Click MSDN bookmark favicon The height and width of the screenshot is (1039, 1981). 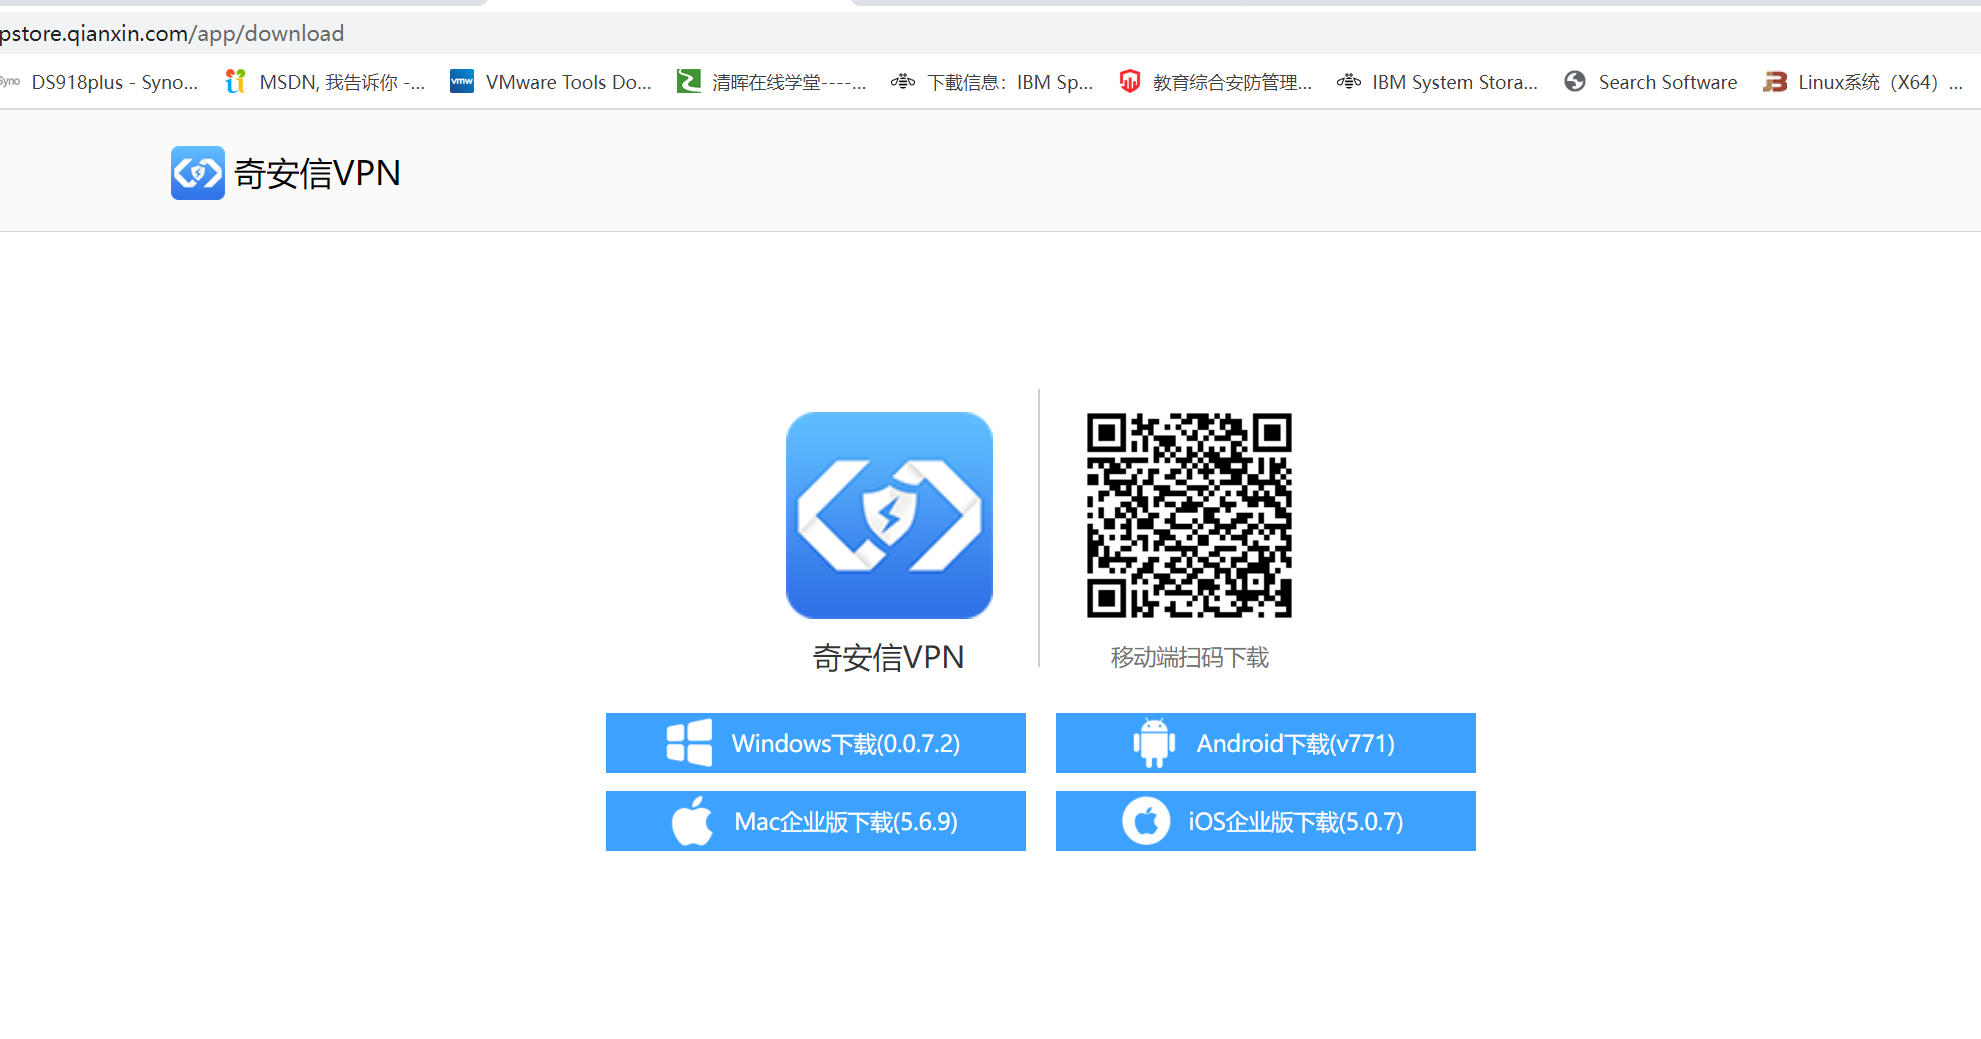[235, 82]
